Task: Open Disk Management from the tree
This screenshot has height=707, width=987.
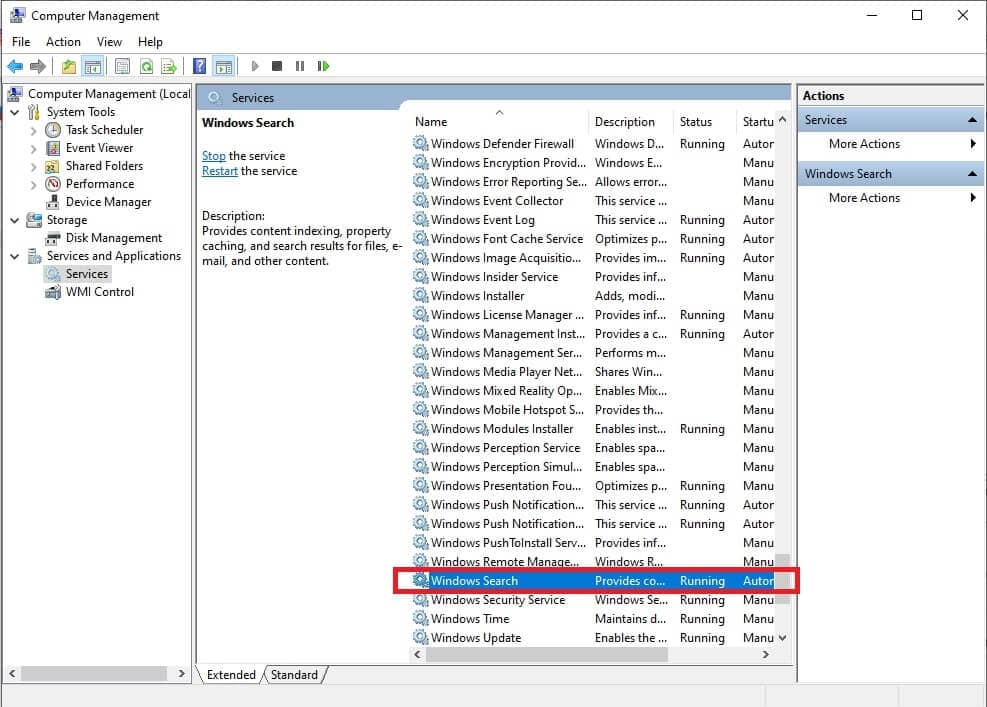Action: click(114, 238)
